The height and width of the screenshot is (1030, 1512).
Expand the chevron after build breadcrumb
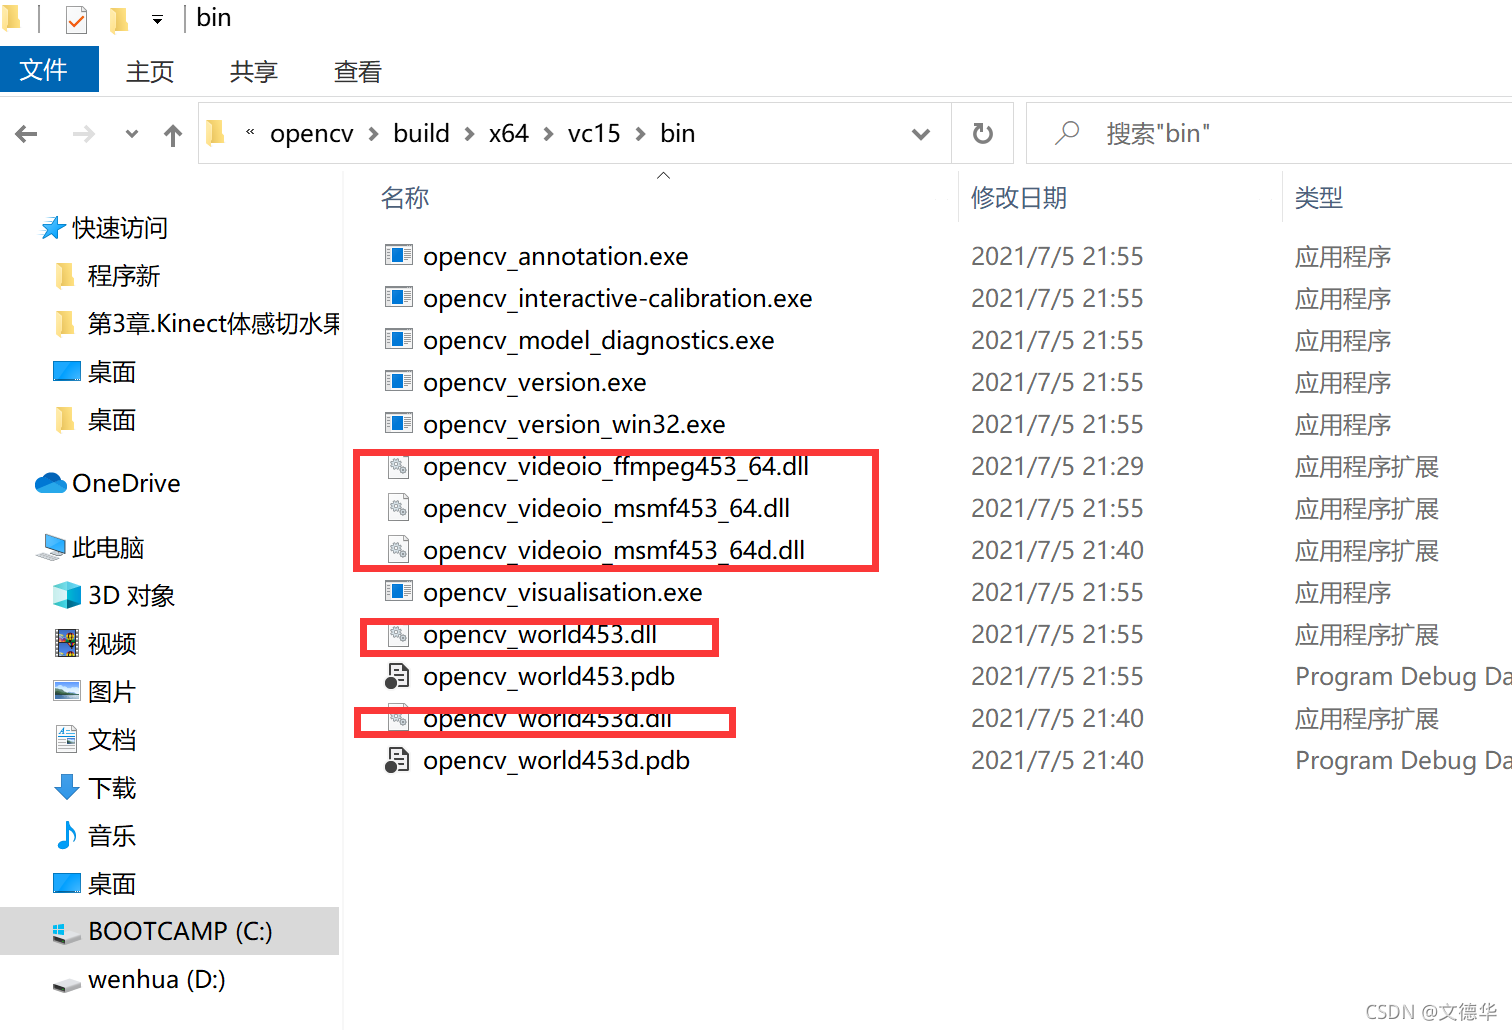(469, 134)
